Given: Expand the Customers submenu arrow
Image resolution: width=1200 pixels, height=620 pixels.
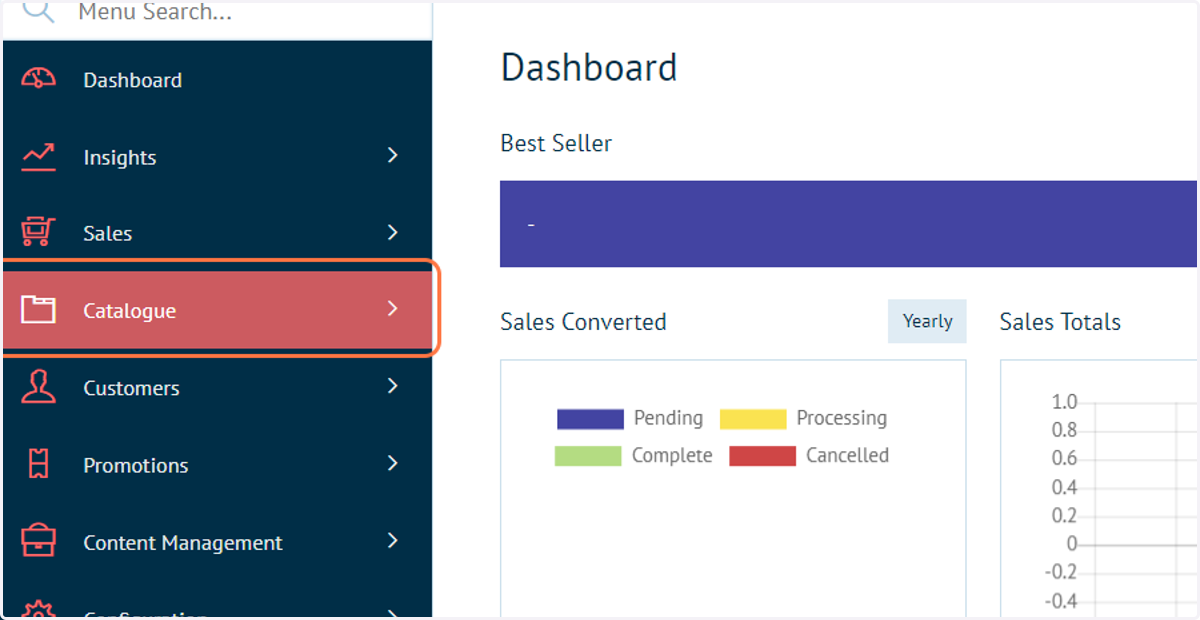Looking at the screenshot, I should [393, 386].
